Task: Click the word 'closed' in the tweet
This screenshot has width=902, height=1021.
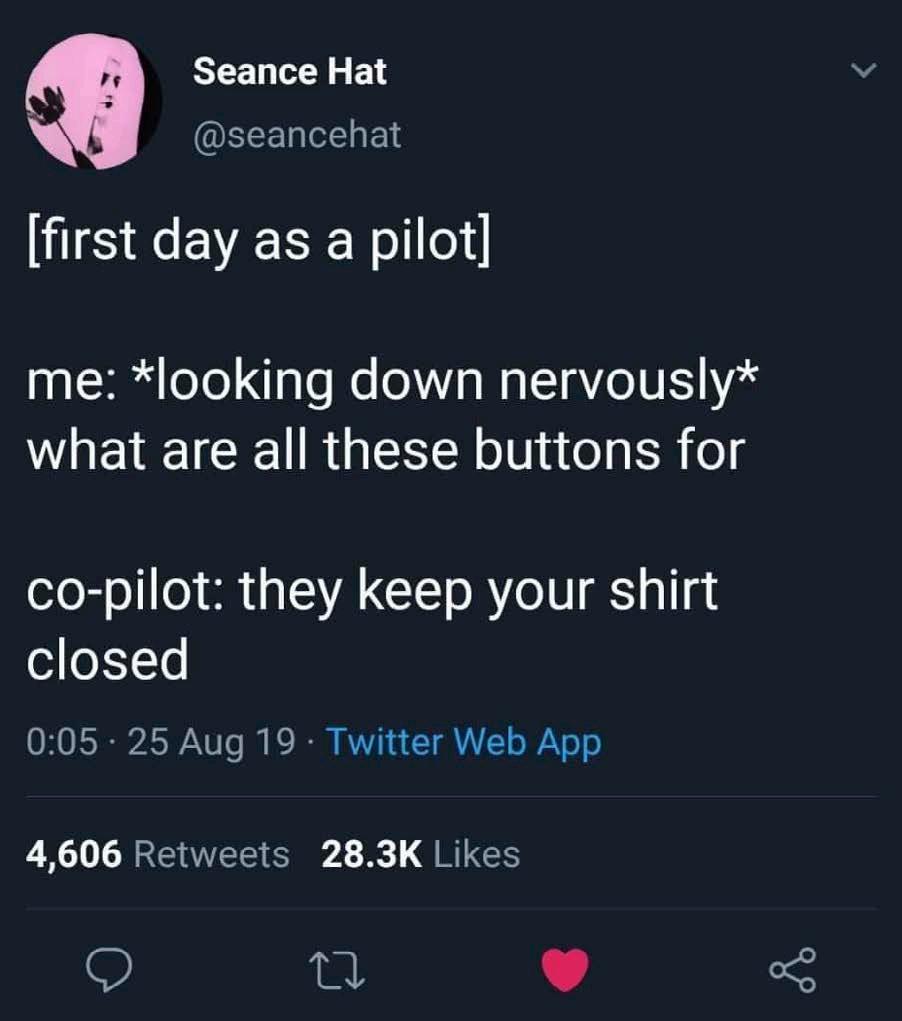Action: click(x=107, y=659)
